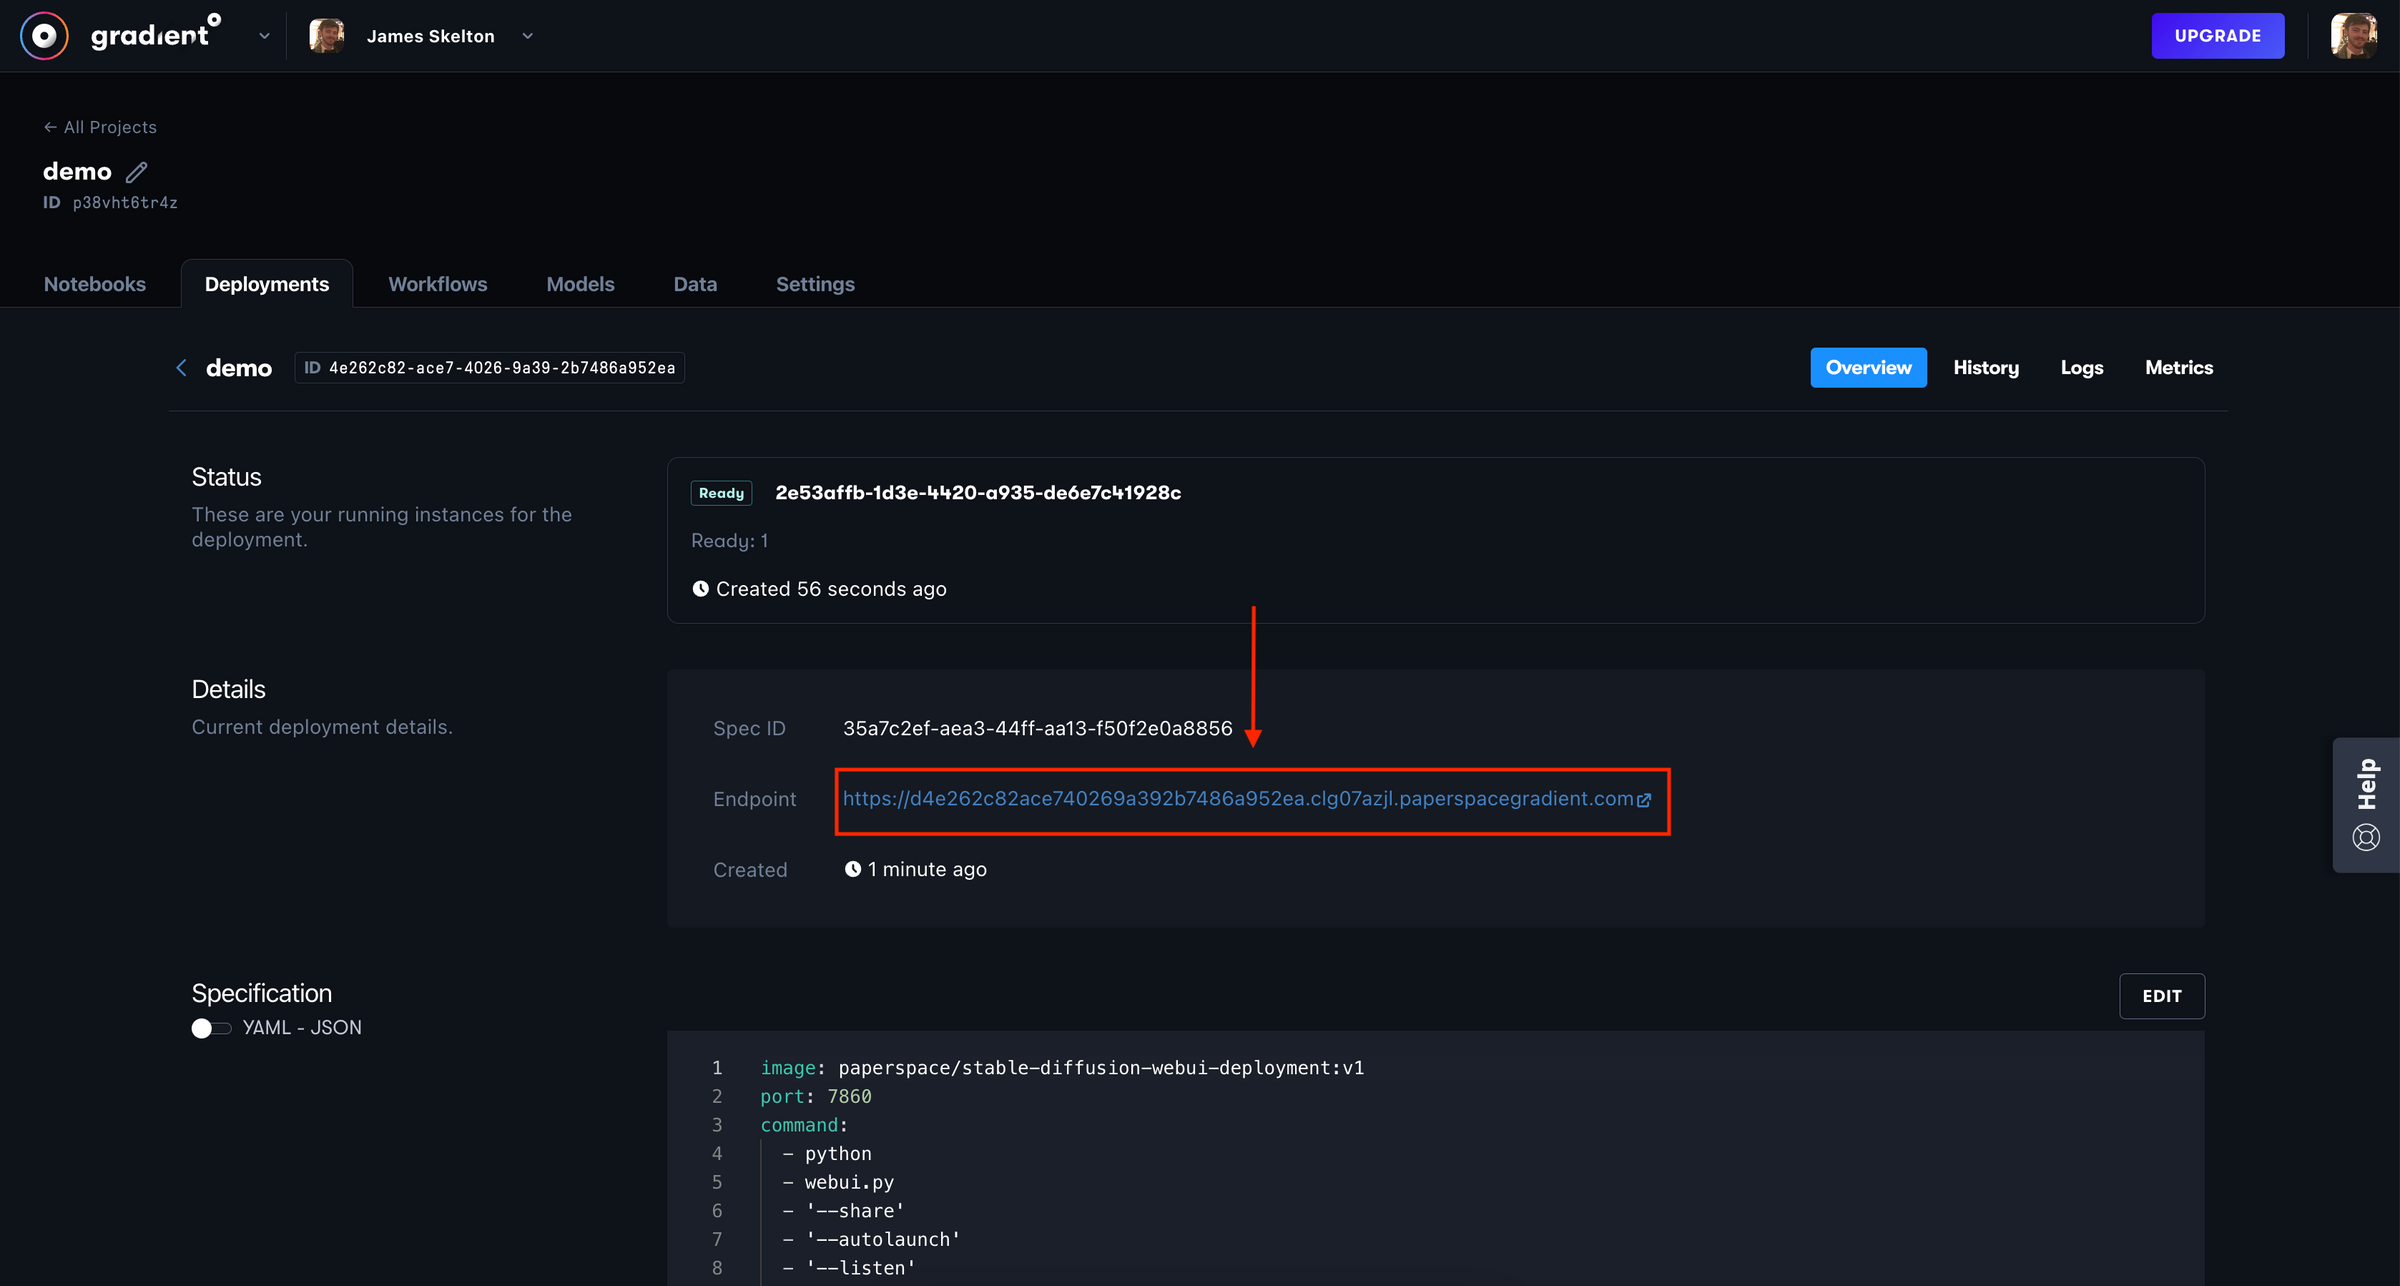Viewport: 2400px width, 1286px height.
Task: Click the EDIT button for the specification
Action: (x=2162, y=996)
